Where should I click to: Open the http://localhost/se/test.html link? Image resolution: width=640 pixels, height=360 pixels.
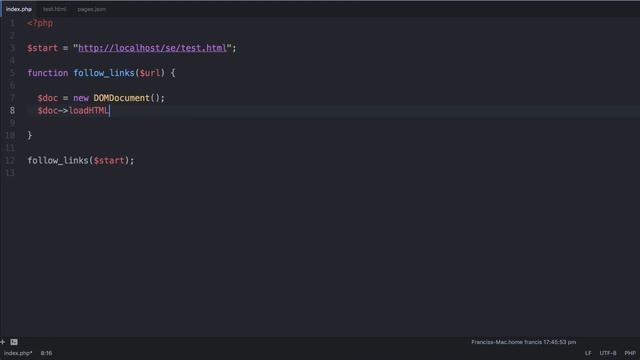pos(152,48)
